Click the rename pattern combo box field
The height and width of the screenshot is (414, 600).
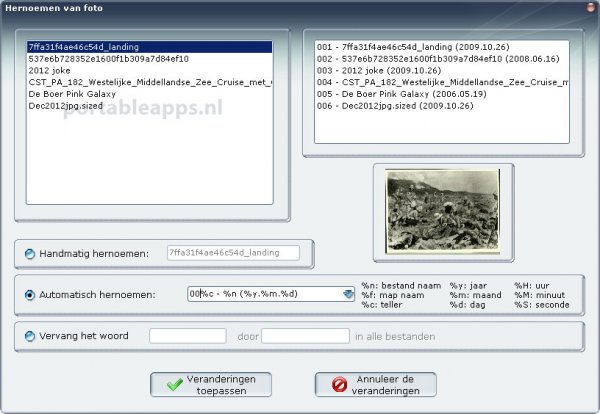(265, 294)
